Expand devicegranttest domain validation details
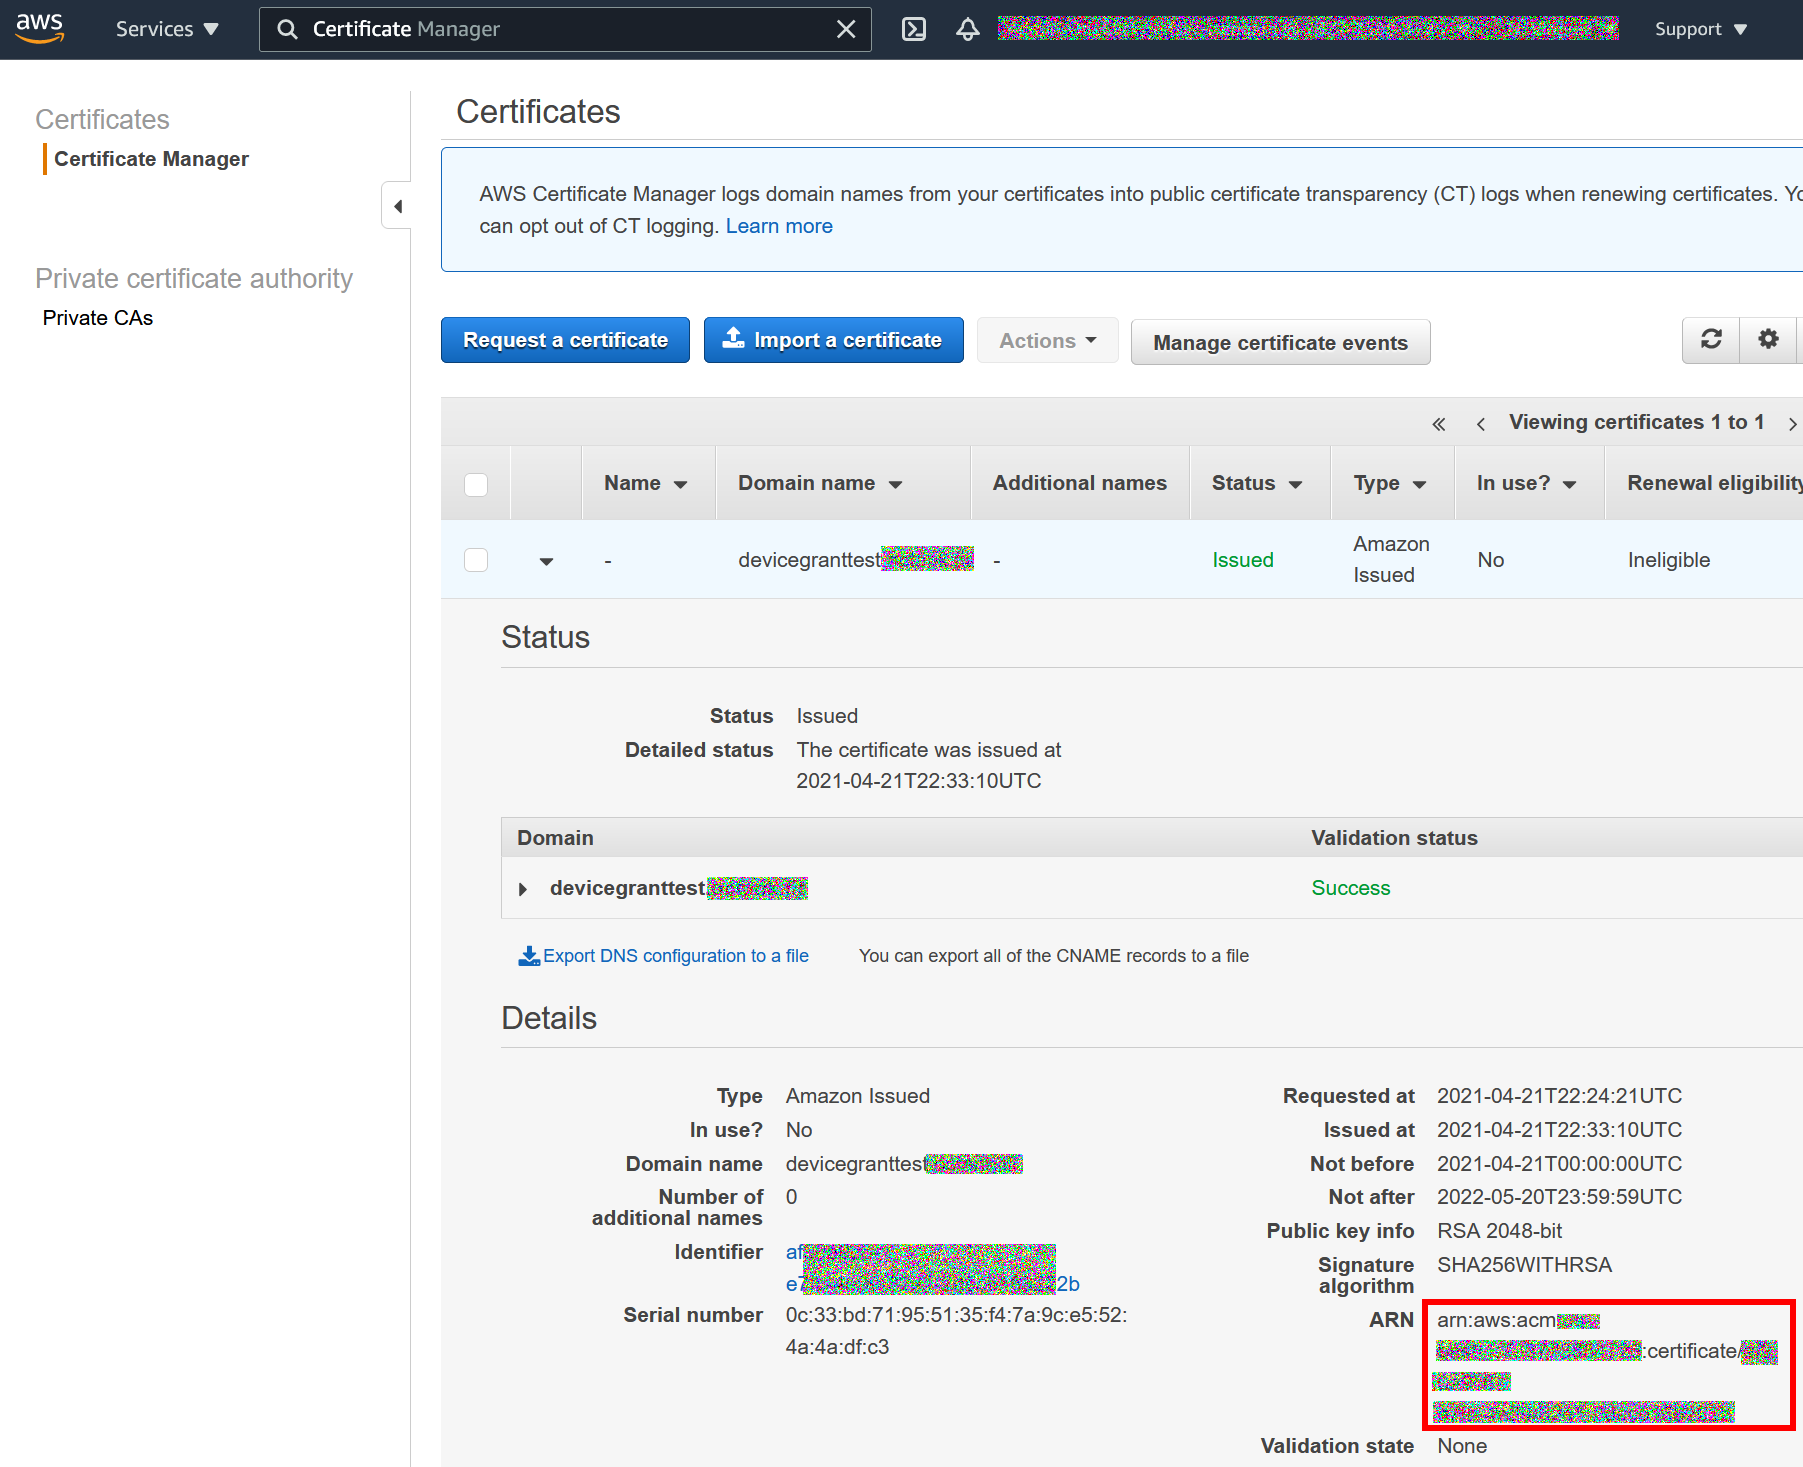This screenshot has width=1803, height=1467. point(522,889)
